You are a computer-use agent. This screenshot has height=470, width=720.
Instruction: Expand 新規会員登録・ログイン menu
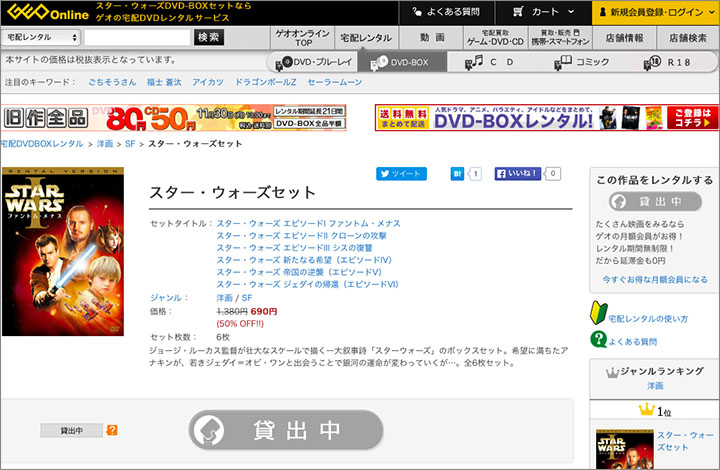click(x=656, y=12)
